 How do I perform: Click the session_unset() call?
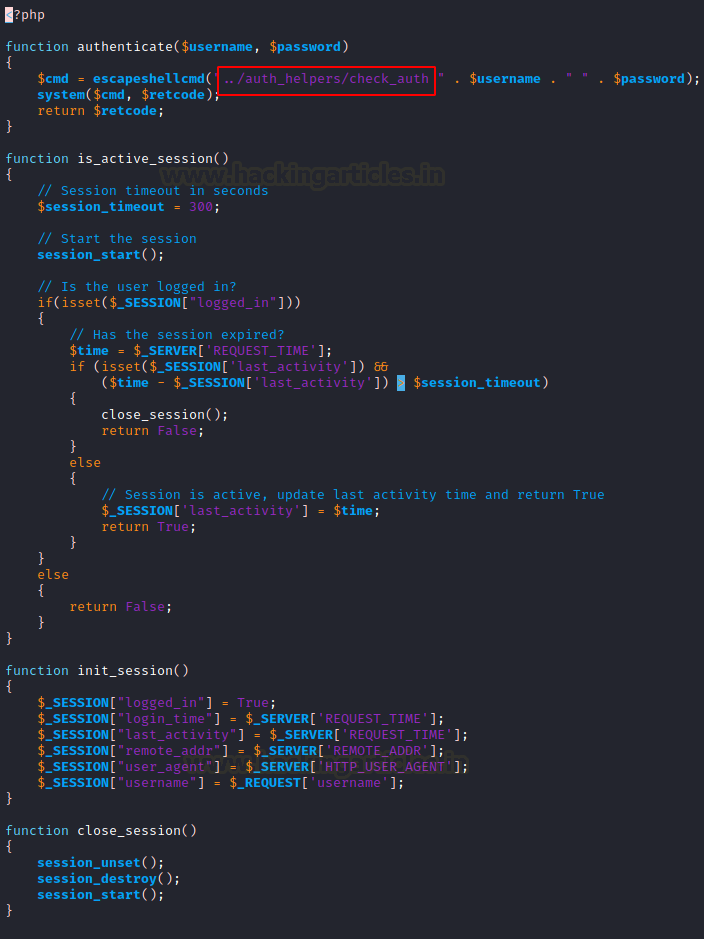coord(100,862)
